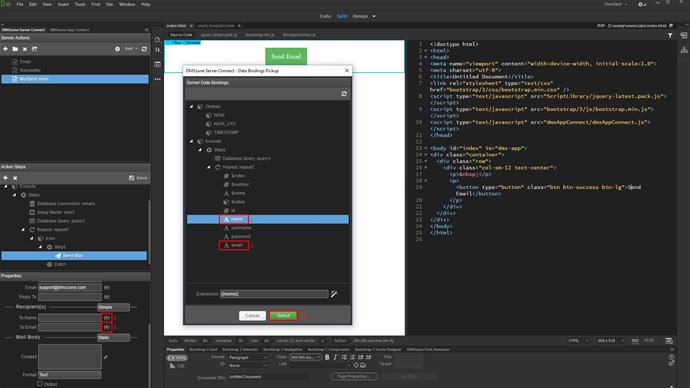Click the Content text area

(x=70, y=356)
